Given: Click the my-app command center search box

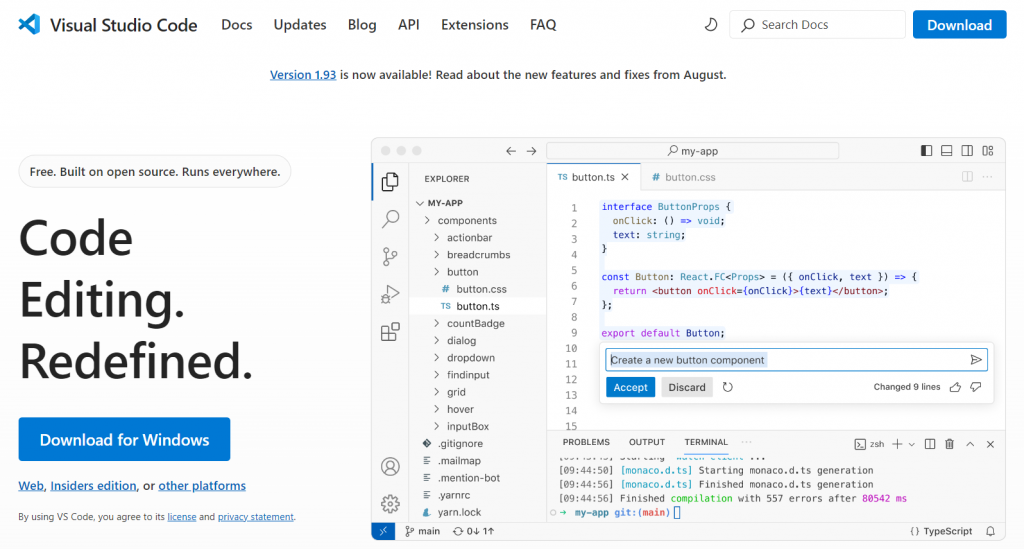Looking at the screenshot, I should pos(692,151).
